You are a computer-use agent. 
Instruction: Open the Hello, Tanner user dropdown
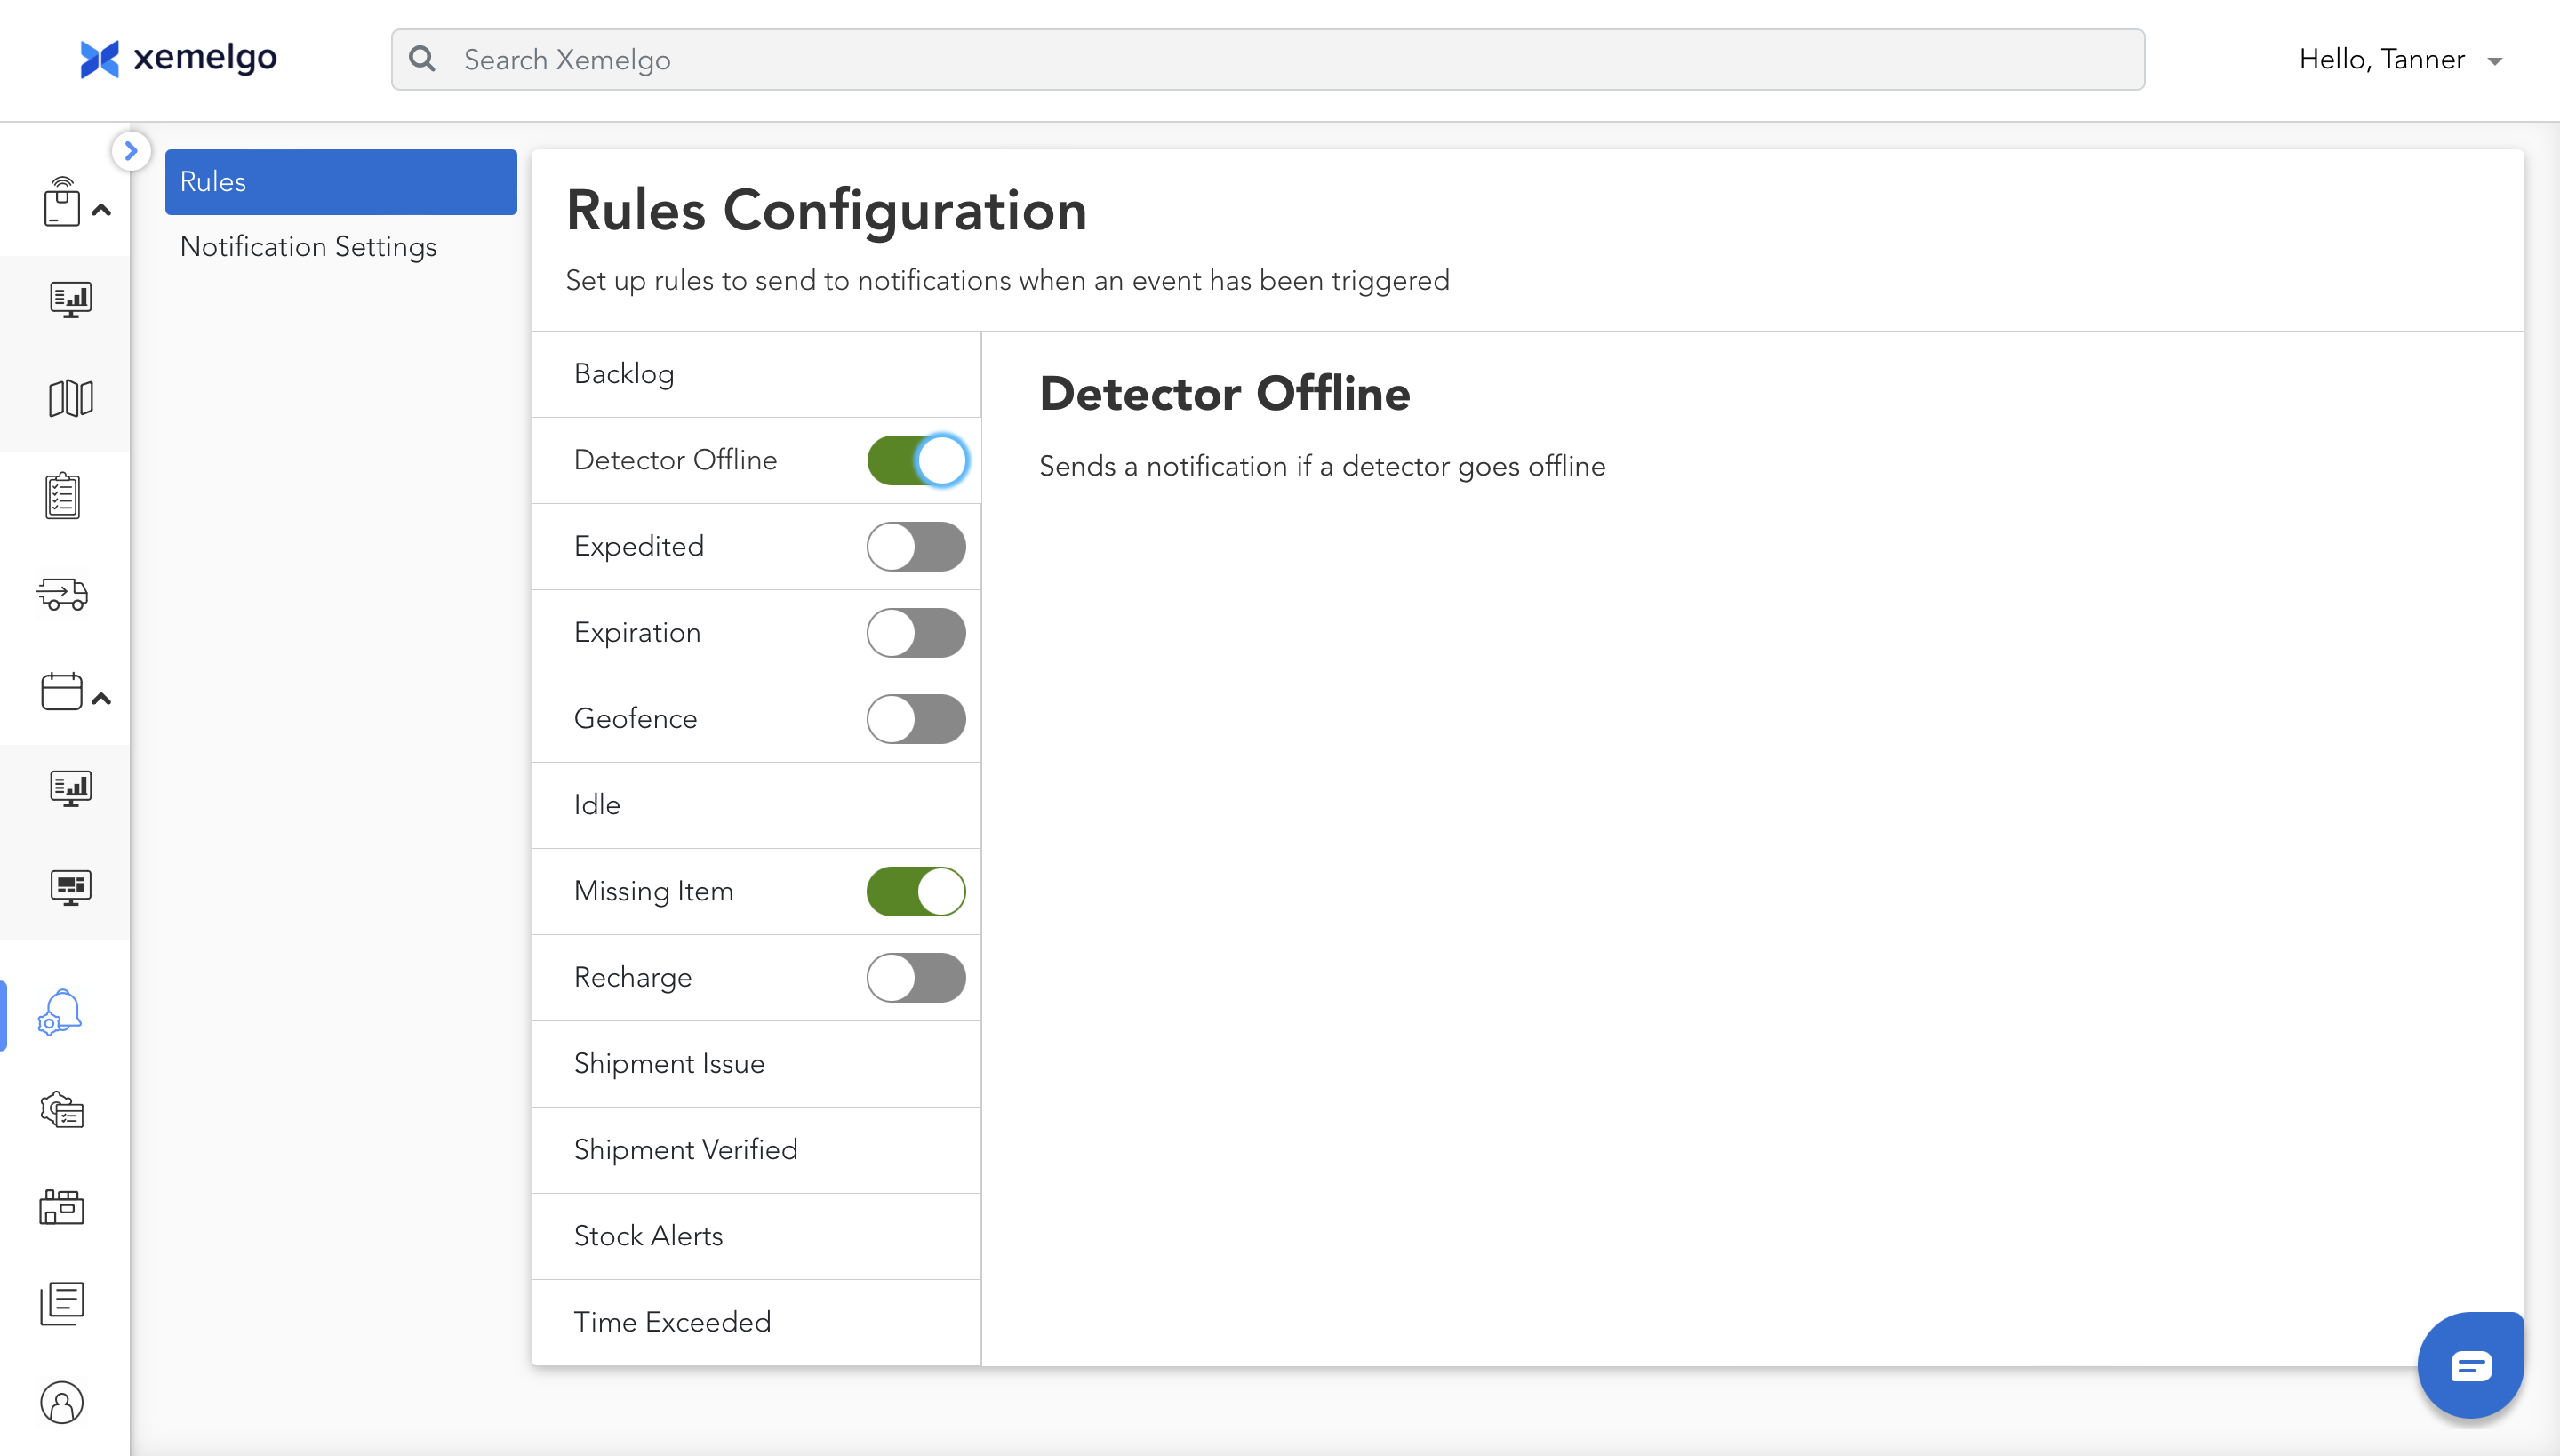[x=2399, y=60]
